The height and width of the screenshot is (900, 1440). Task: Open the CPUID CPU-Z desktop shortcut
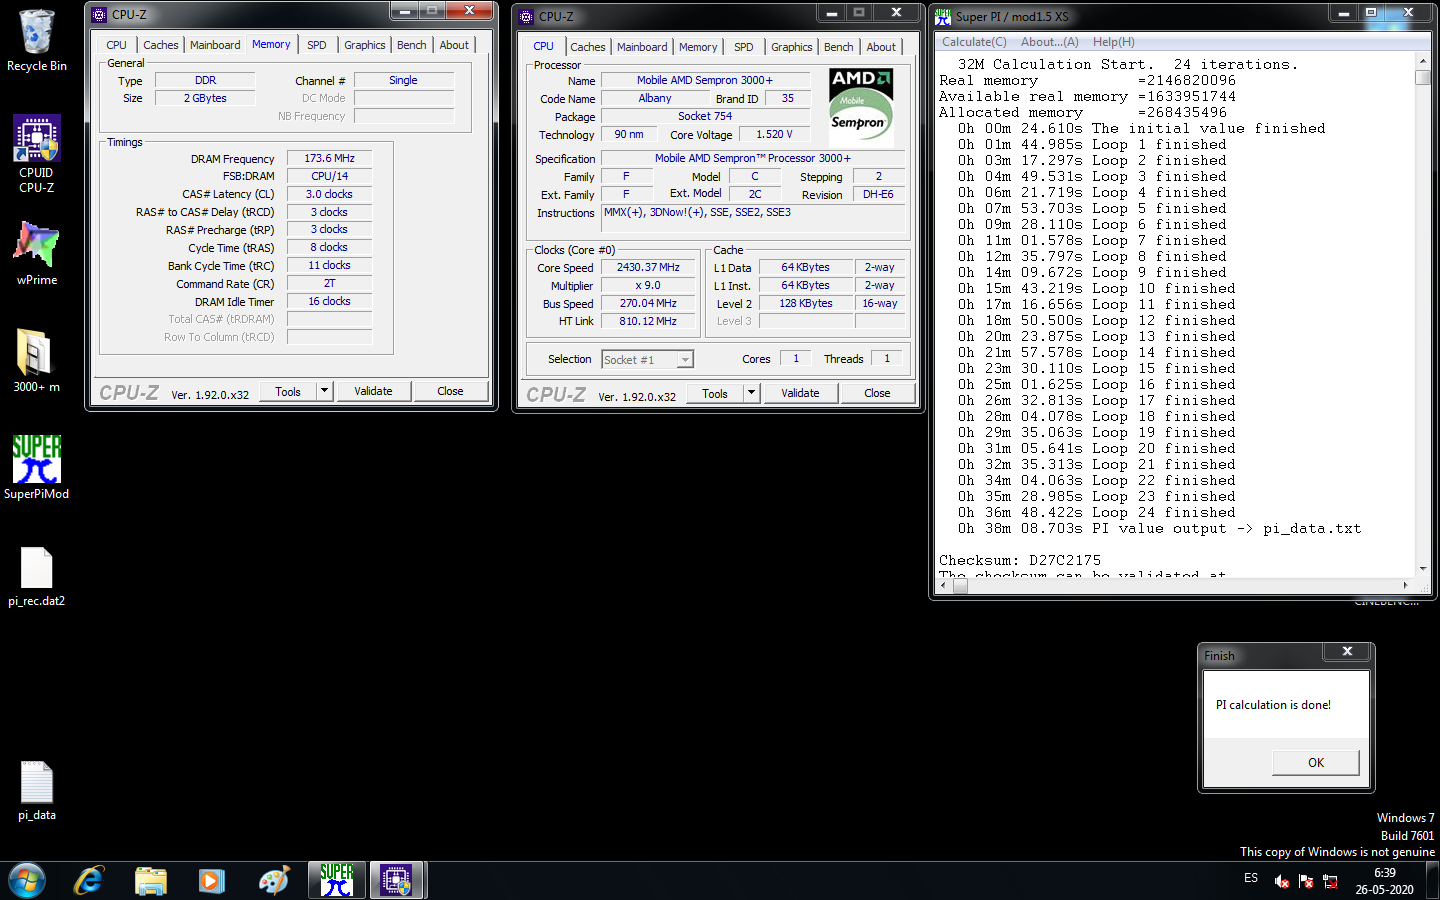click(37, 154)
